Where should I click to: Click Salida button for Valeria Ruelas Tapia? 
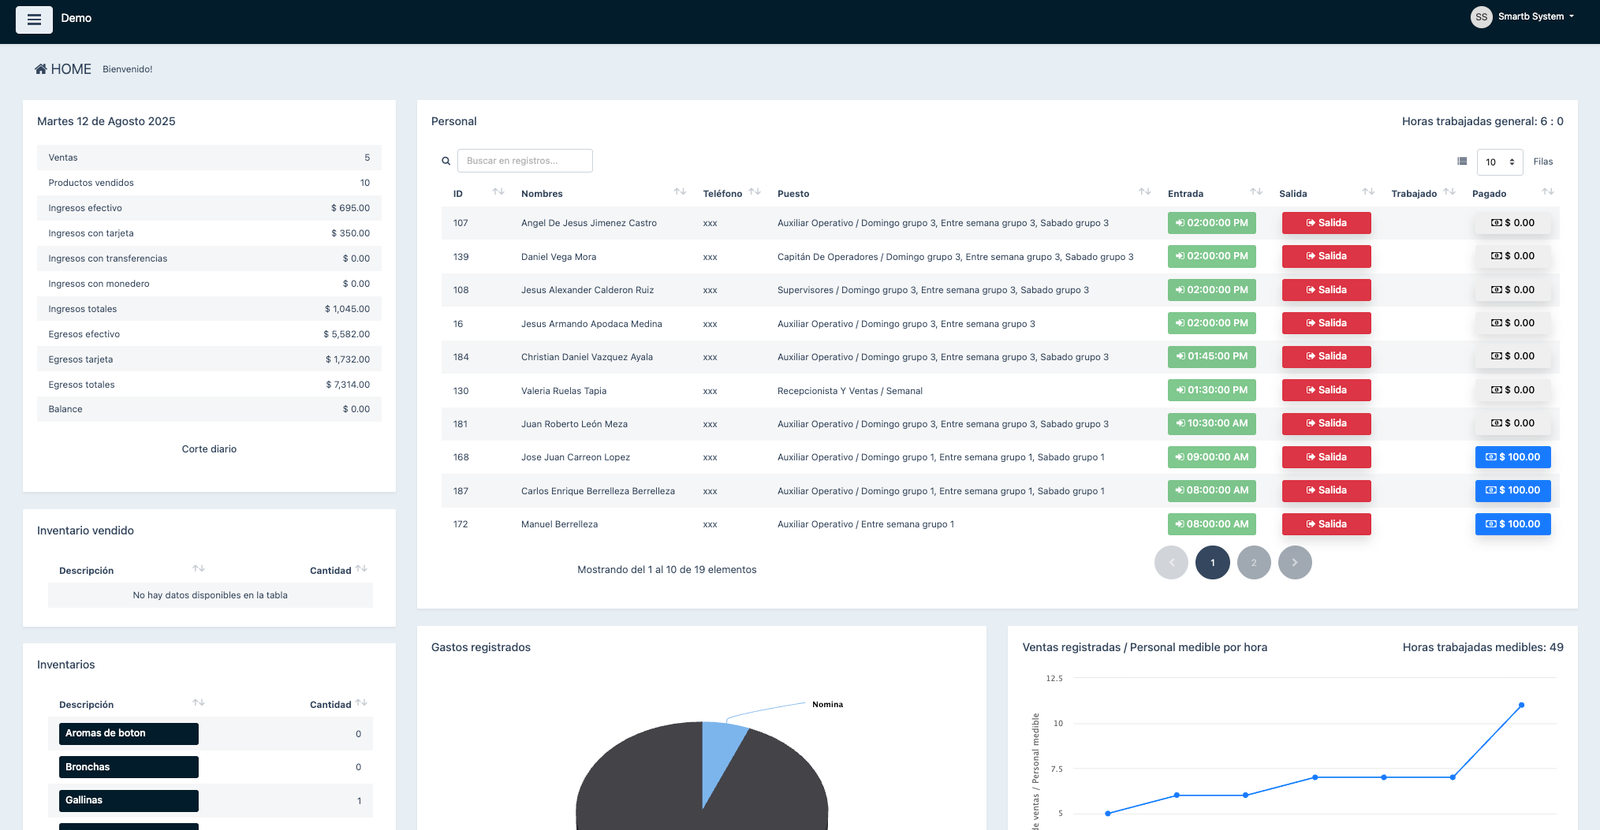1326,390
